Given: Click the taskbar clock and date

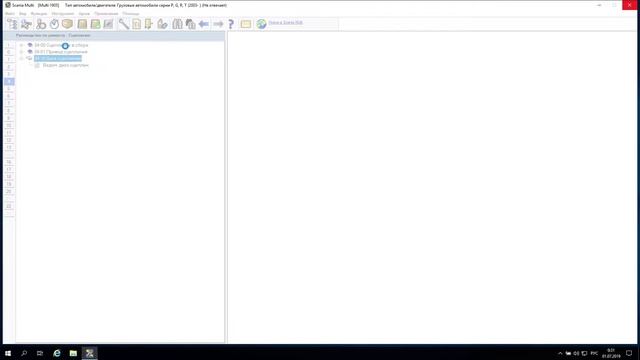Looking at the screenshot, I should pyautogui.click(x=611, y=353).
